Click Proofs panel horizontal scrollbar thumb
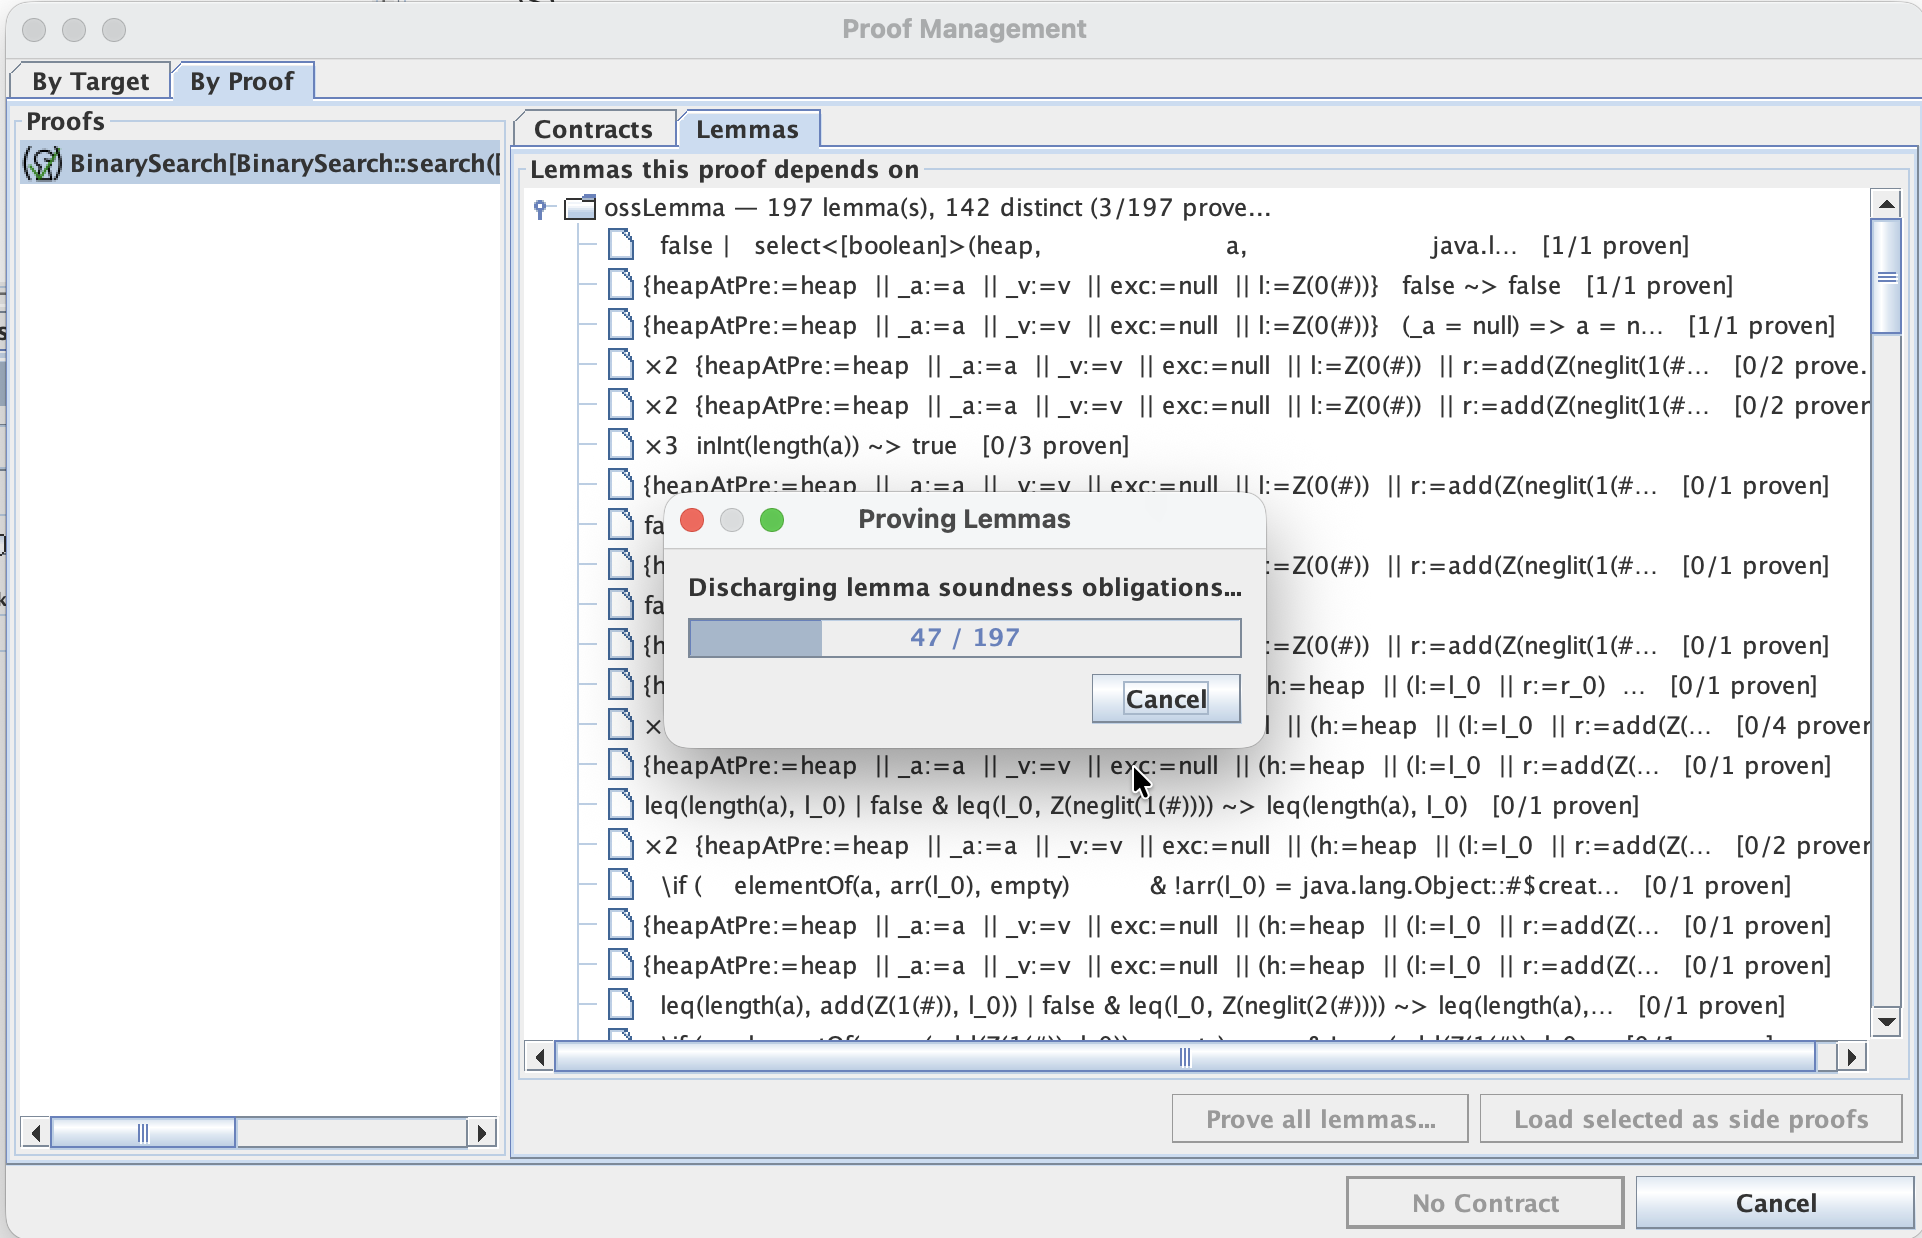Viewport: 1922px width, 1238px height. click(x=143, y=1133)
